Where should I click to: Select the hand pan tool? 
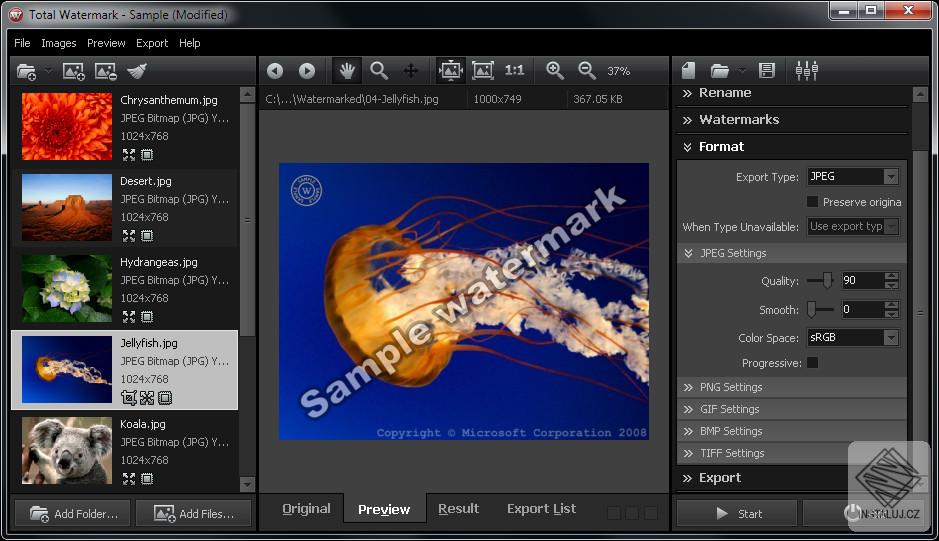(x=347, y=71)
